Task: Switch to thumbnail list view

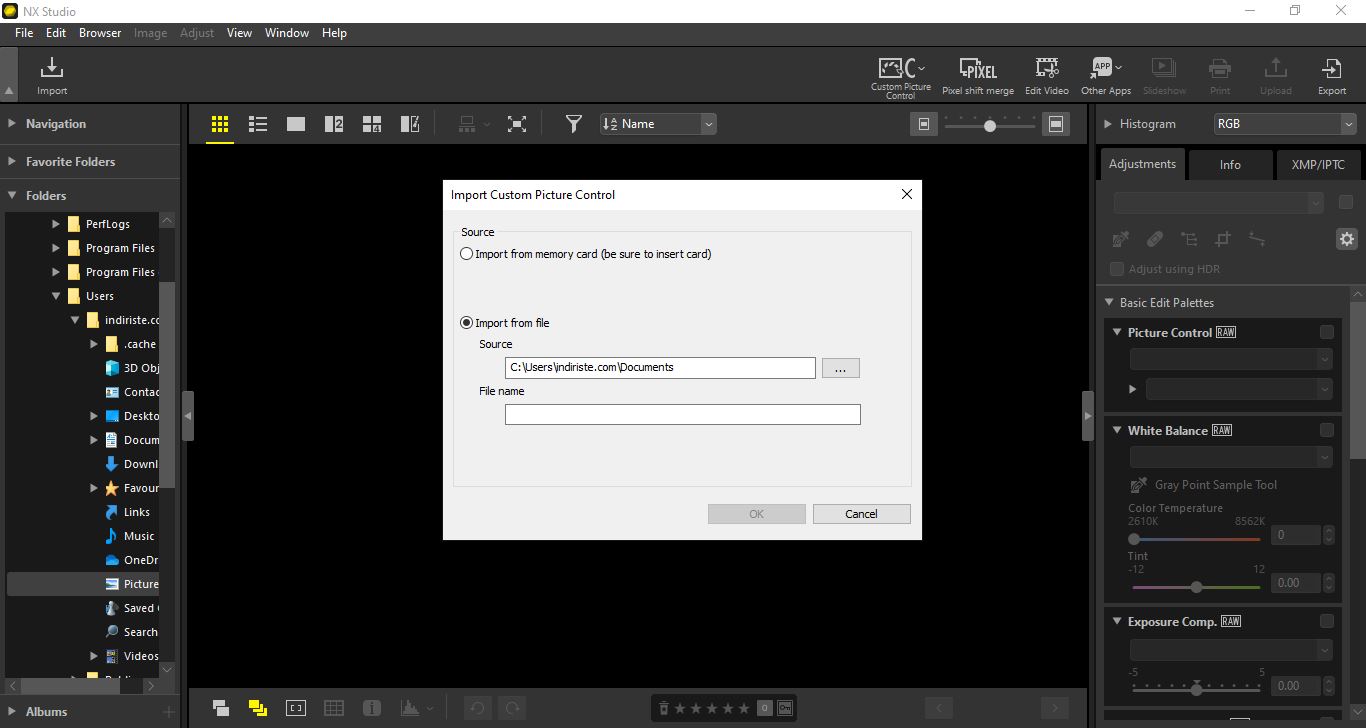Action: pyautogui.click(x=258, y=124)
